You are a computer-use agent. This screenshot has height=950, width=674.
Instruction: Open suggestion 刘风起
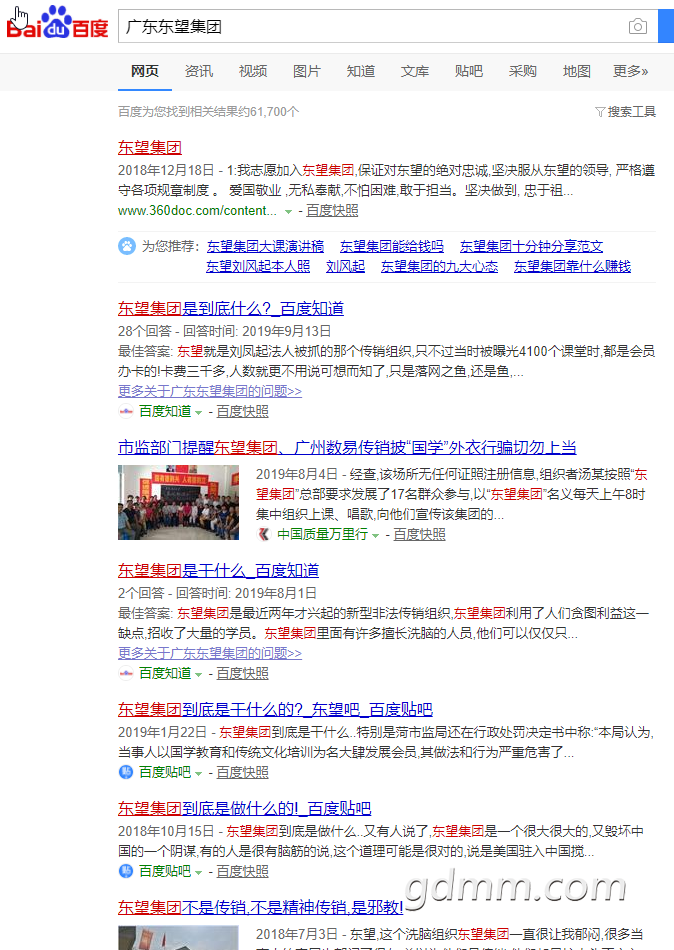tap(345, 267)
